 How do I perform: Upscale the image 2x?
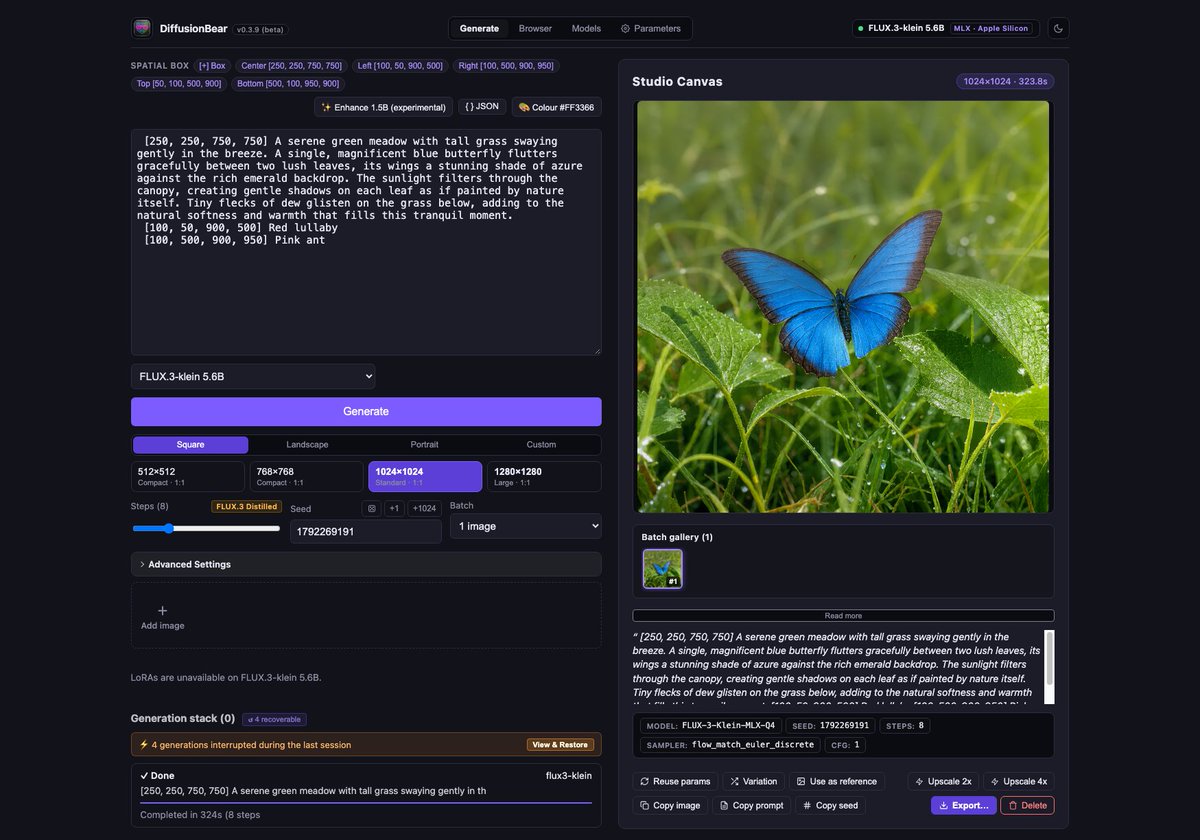pos(943,781)
